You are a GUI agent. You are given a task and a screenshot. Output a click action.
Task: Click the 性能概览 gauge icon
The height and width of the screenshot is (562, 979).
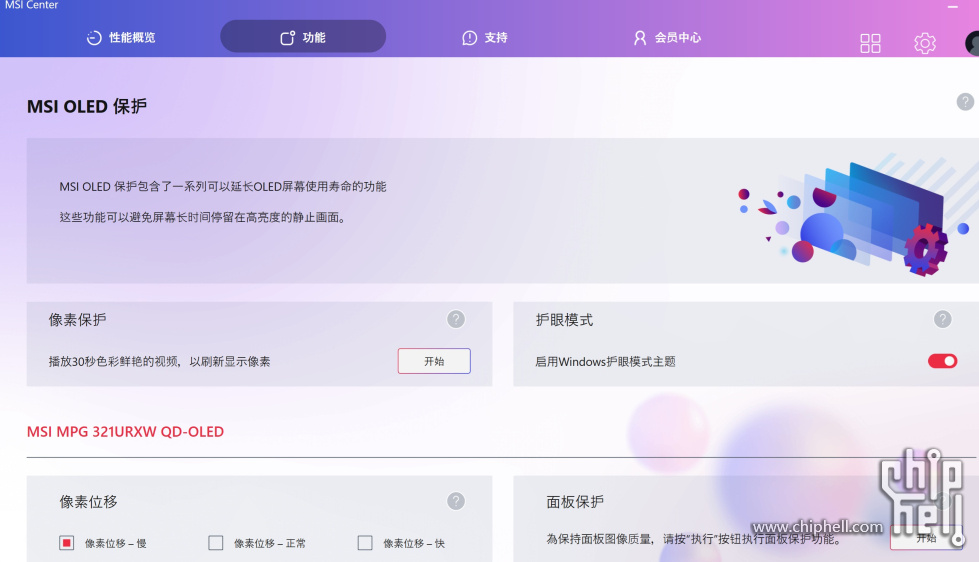pyautogui.click(x=94, y=37)
